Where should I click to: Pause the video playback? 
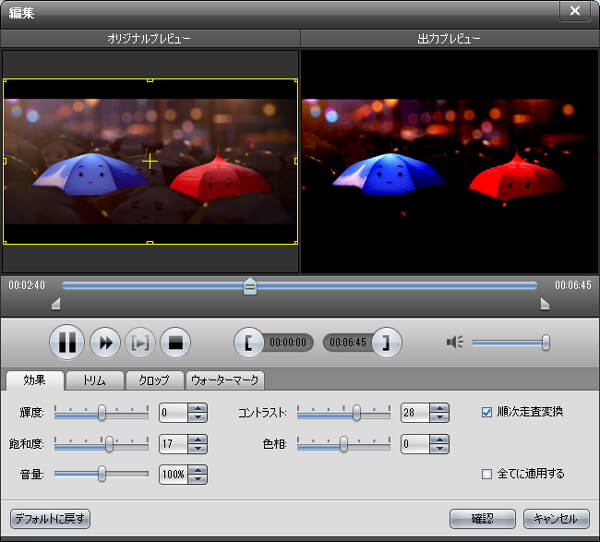click(x=67, y=342)
